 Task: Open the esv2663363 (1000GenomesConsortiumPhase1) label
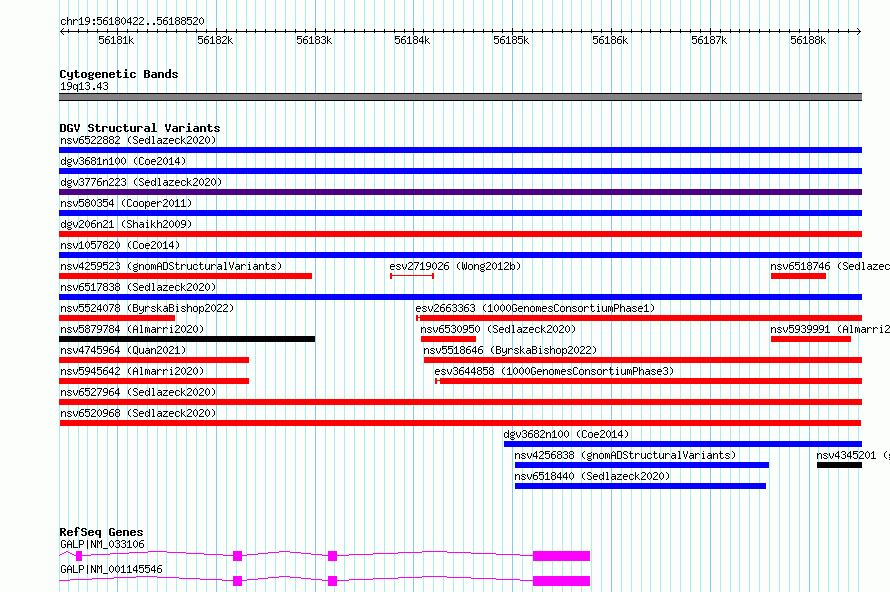coord(535,308)
